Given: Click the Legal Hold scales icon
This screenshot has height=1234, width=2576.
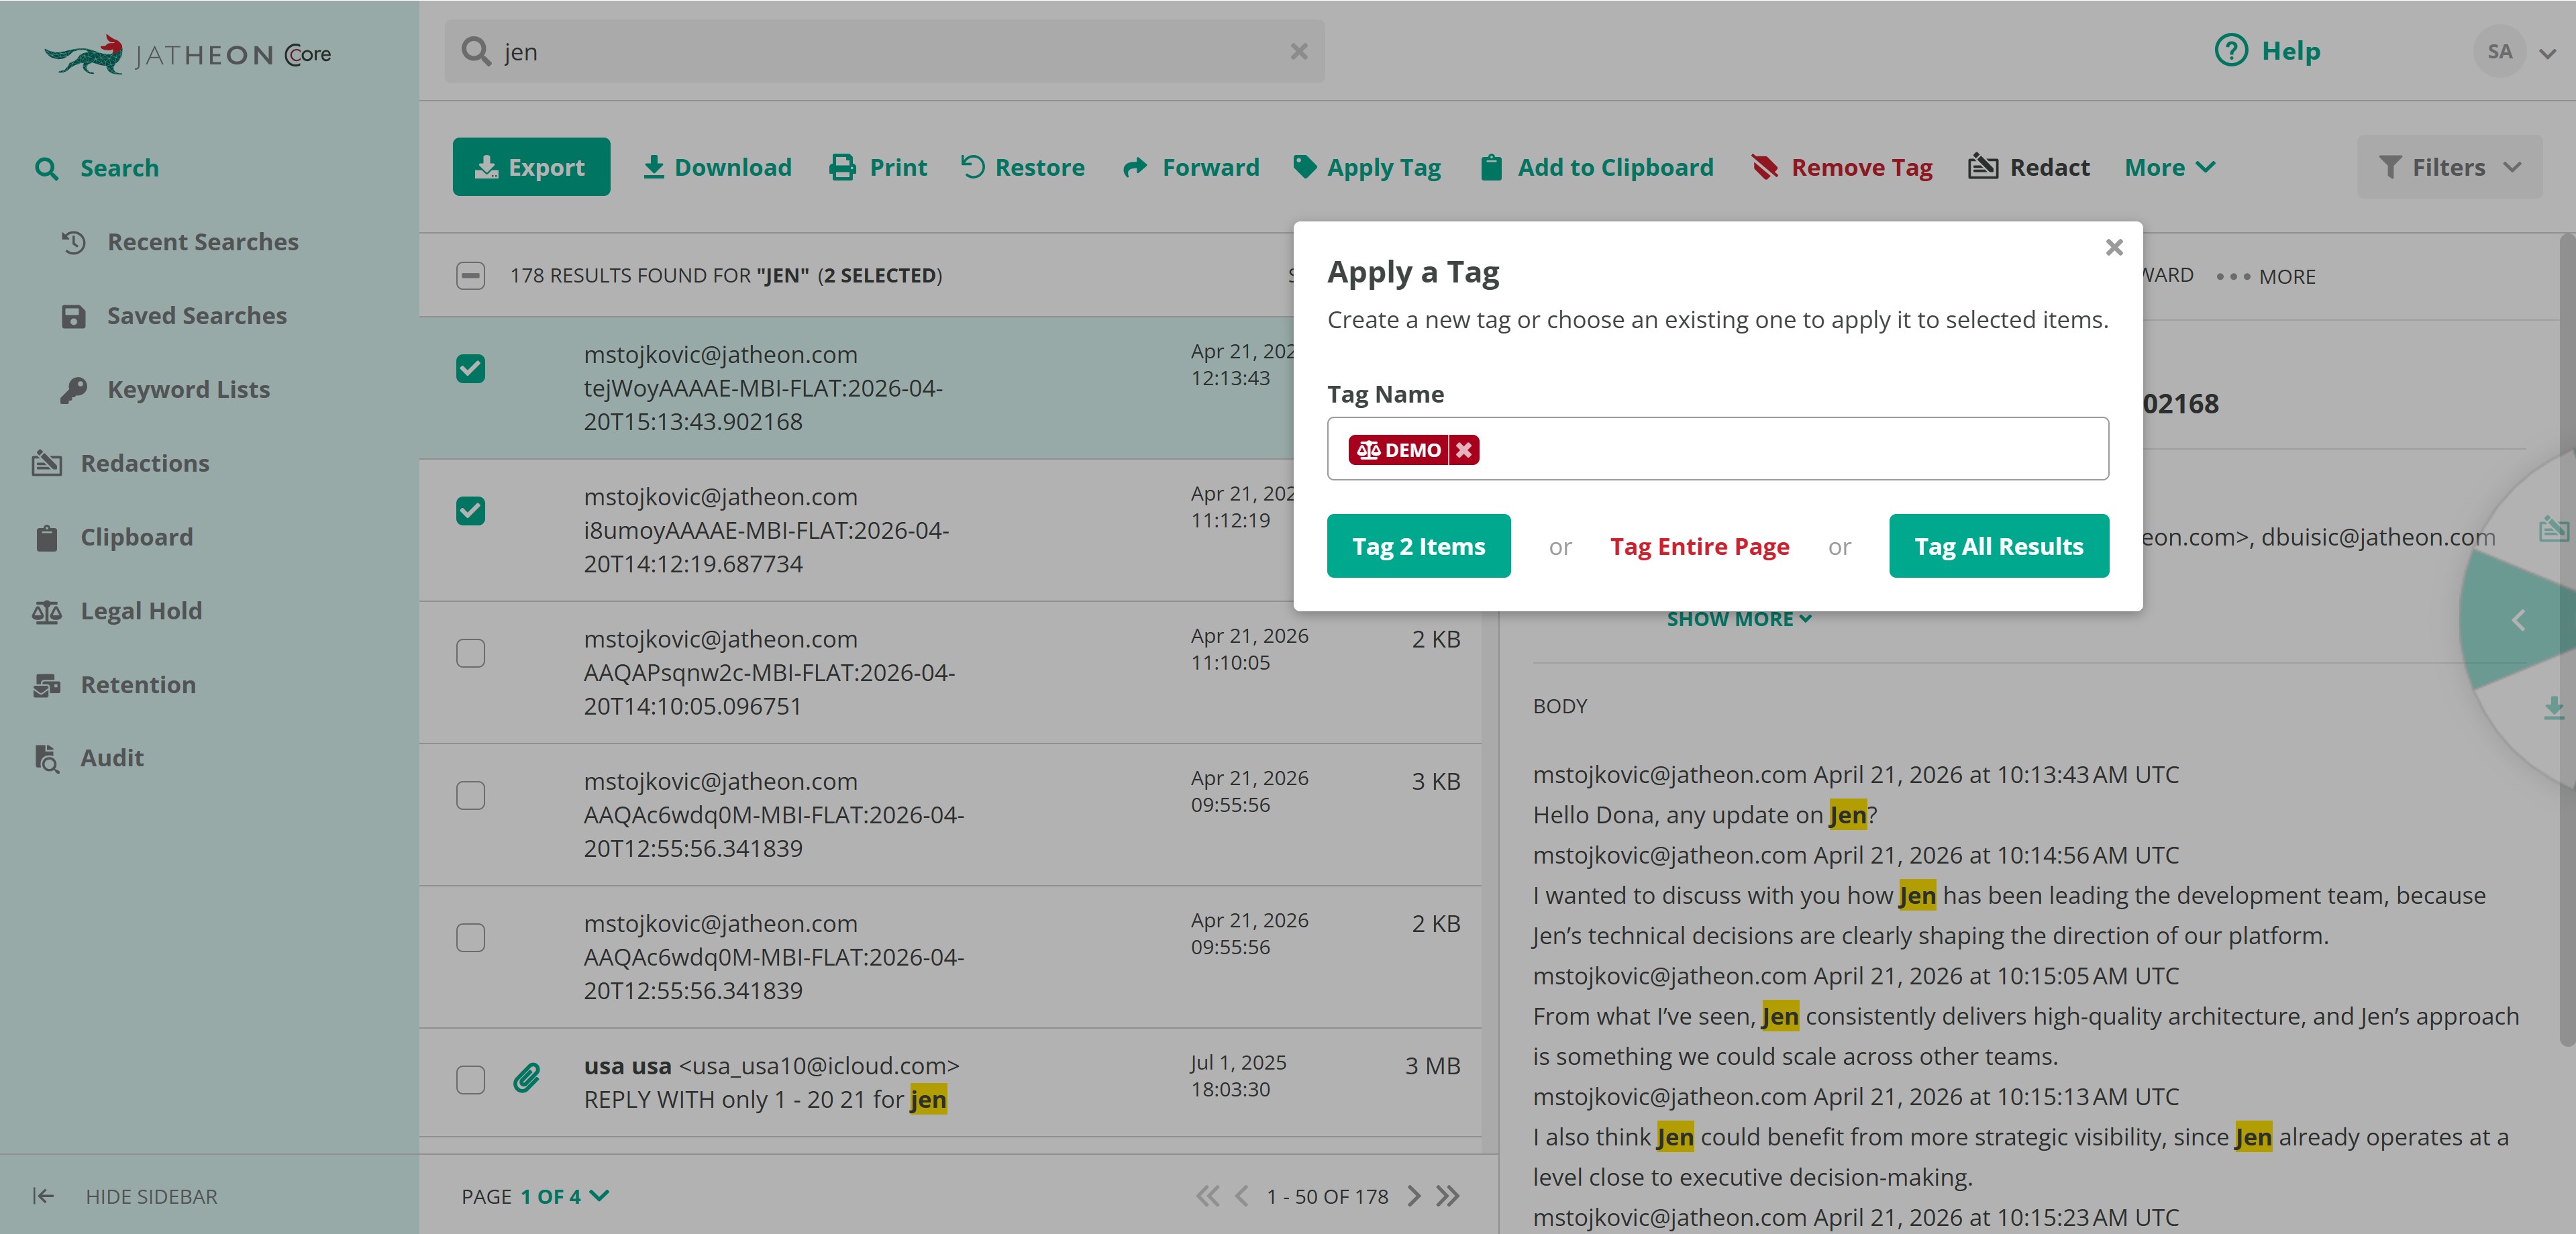Looking at the screenshot, I should pos(47,611).
